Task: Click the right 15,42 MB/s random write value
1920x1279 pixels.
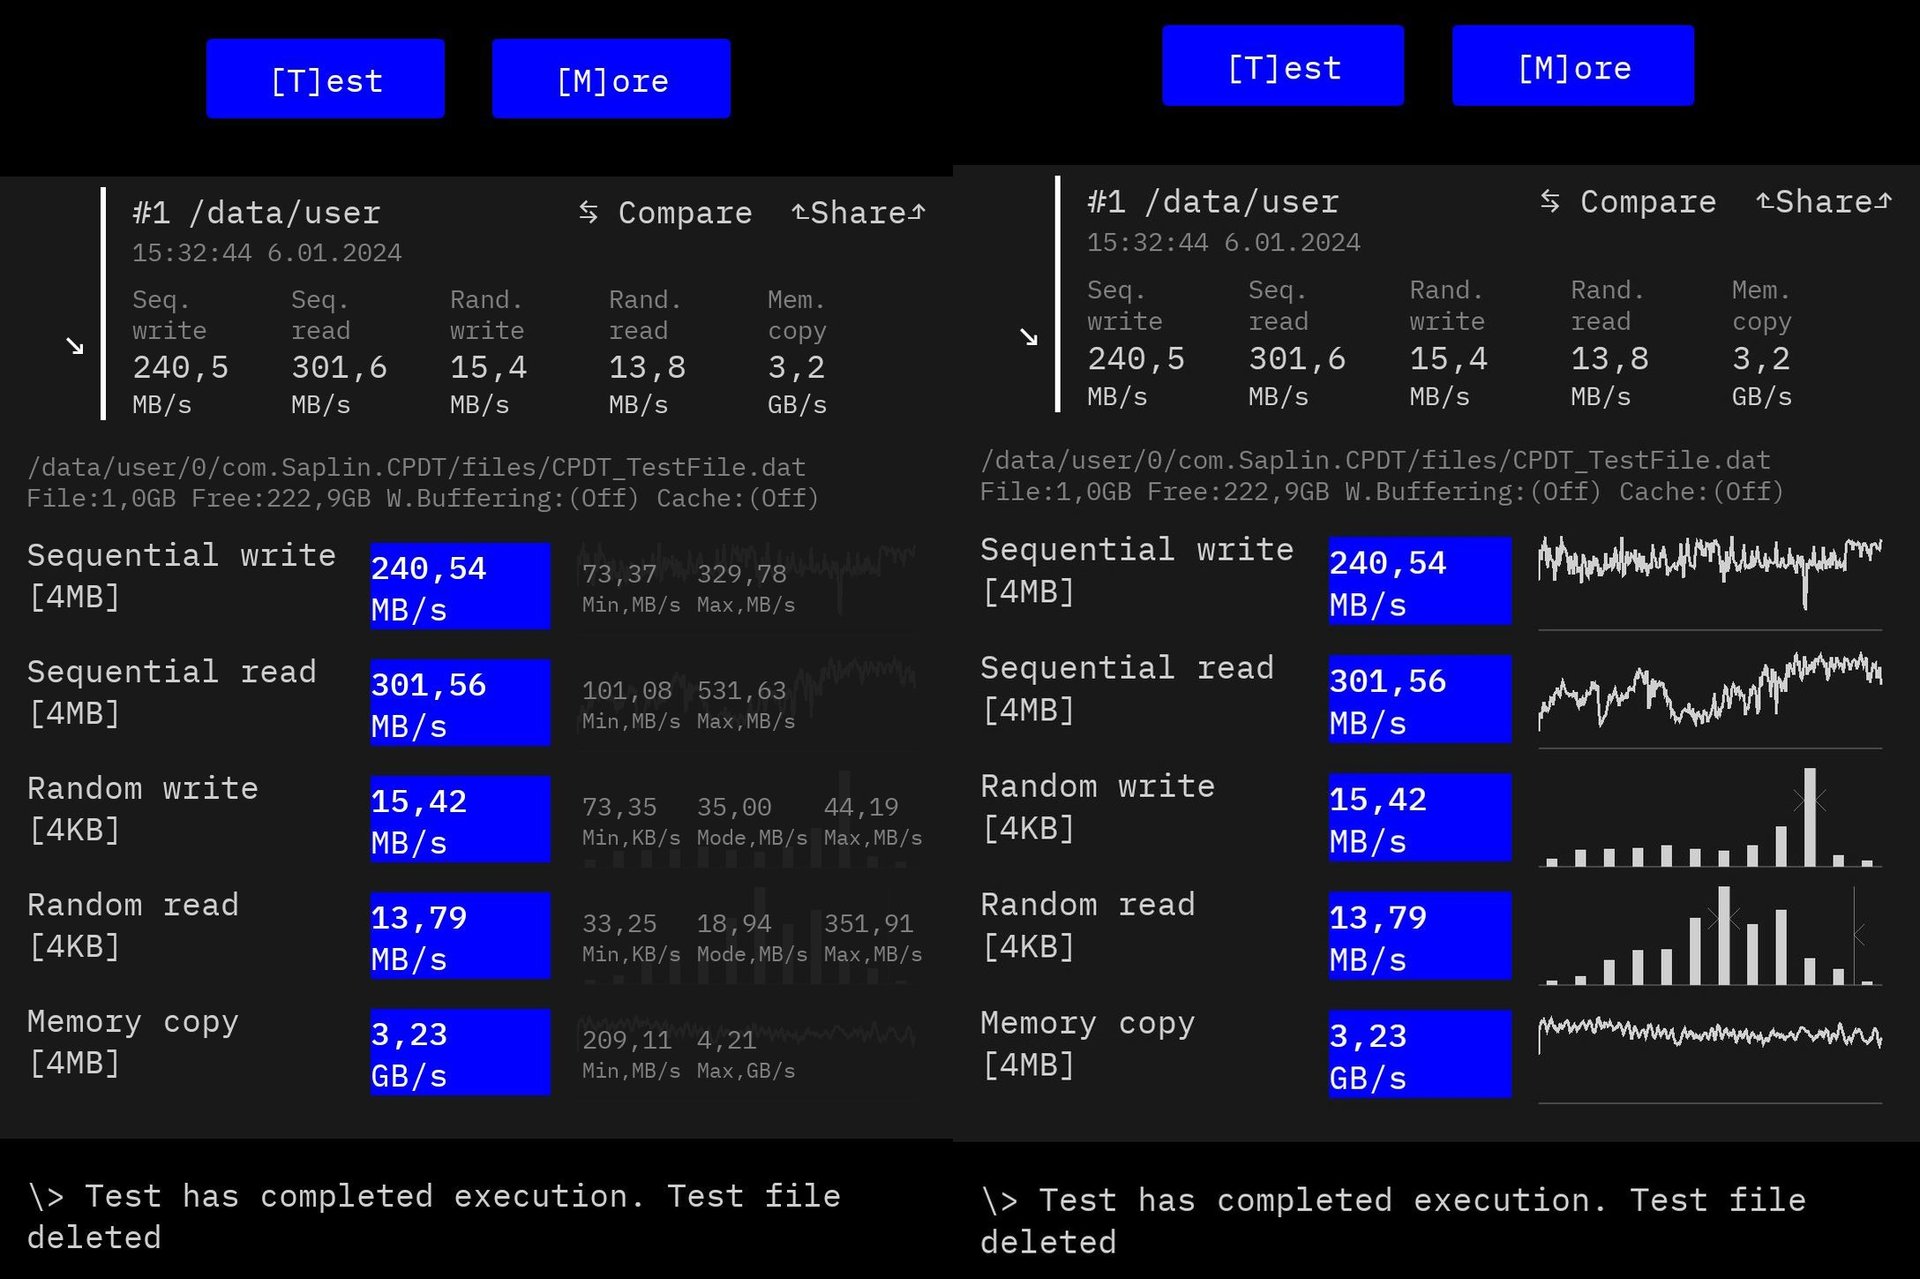Action: click(x=1419, y=818)
